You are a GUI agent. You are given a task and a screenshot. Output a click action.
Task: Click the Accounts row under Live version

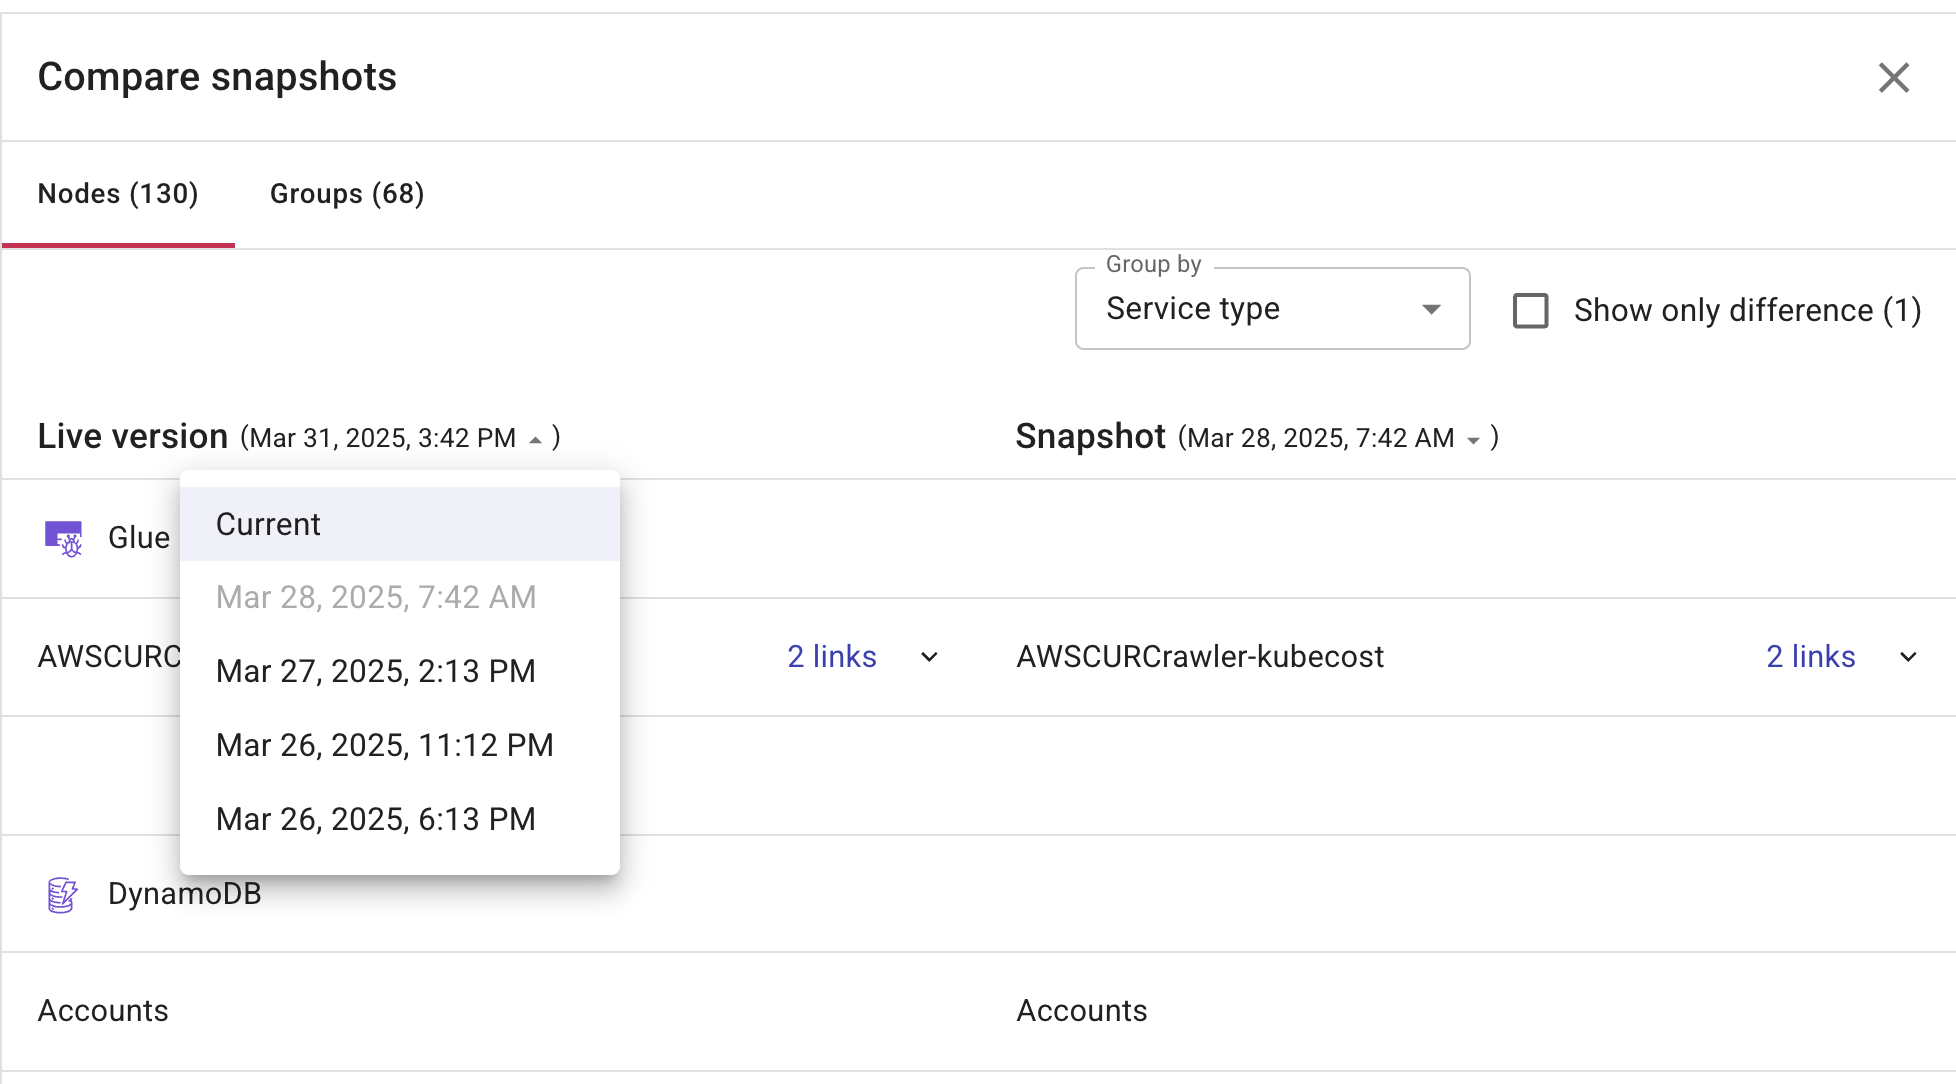[103, 1011]
